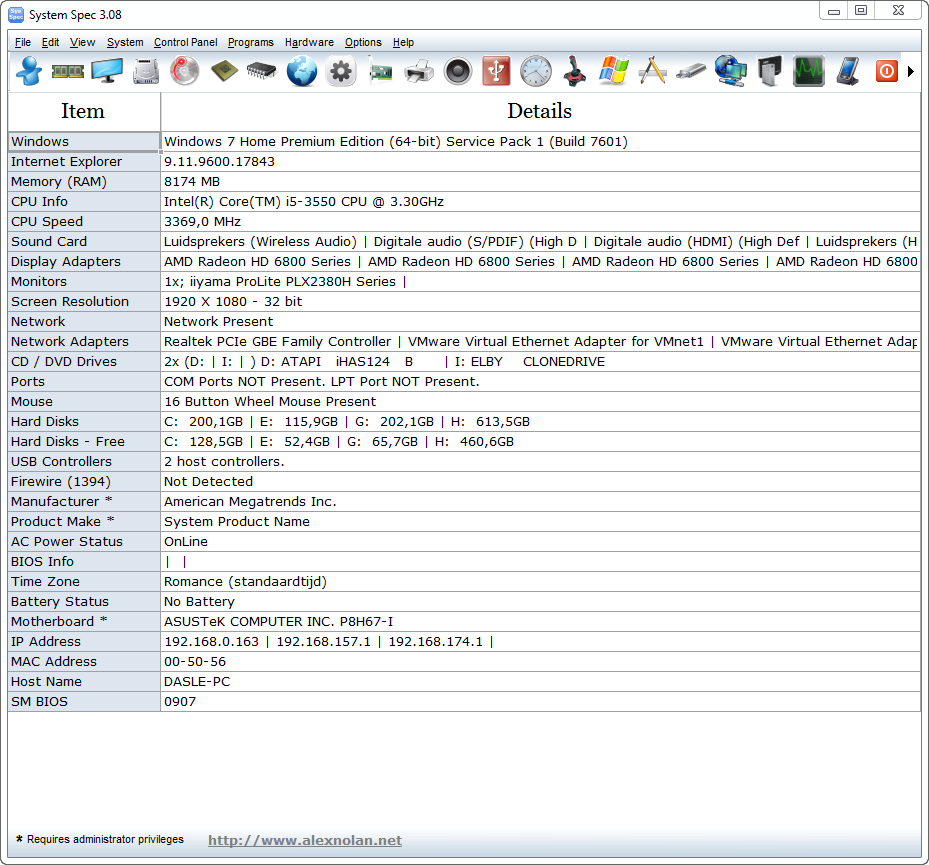Viewport: 929px width, 865px height.
Task: Click the printer icon in toolbar
Action: coord(419,71)
